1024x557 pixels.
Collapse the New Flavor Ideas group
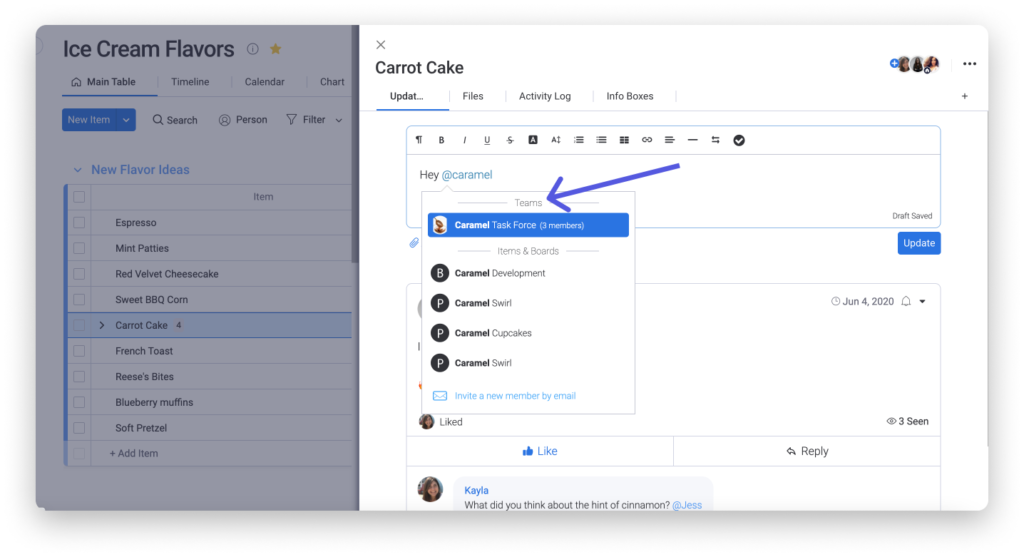[78, 170]
